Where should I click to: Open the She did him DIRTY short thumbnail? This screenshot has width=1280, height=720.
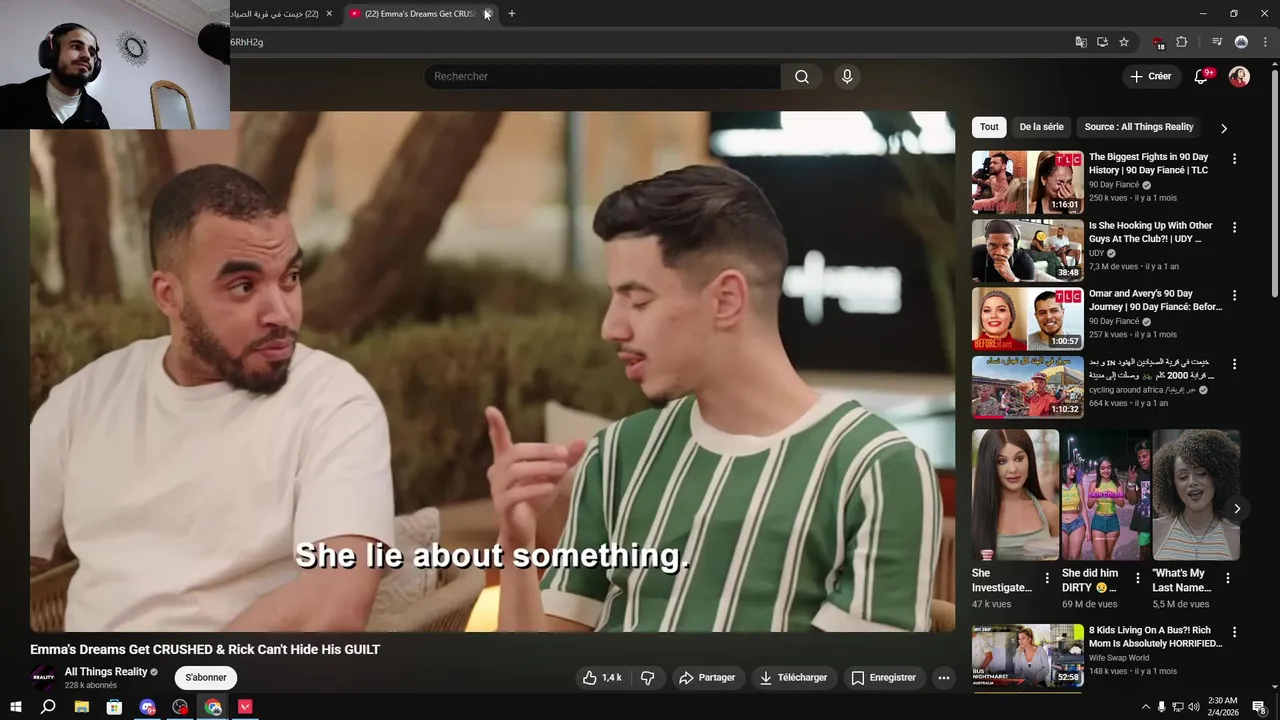[1105, 495]
